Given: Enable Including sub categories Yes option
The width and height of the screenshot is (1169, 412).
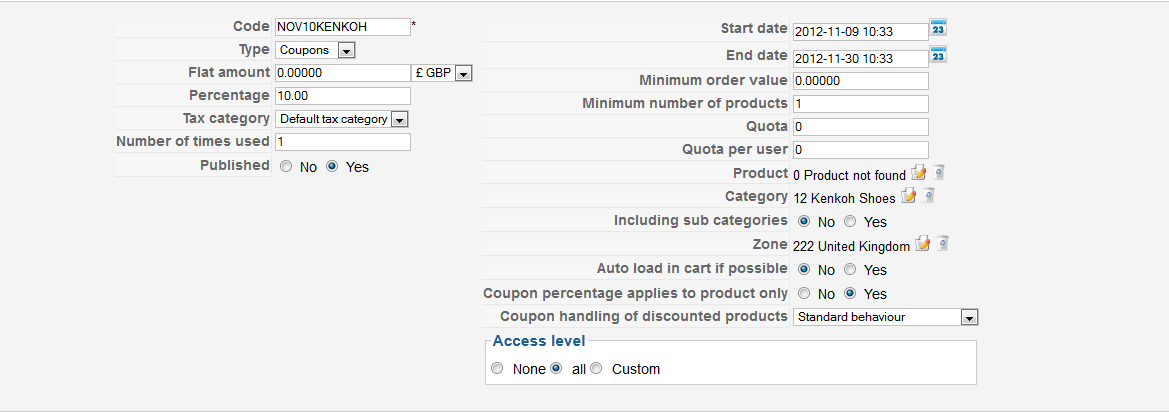Looking at the screenshot, I should point(850,222).
